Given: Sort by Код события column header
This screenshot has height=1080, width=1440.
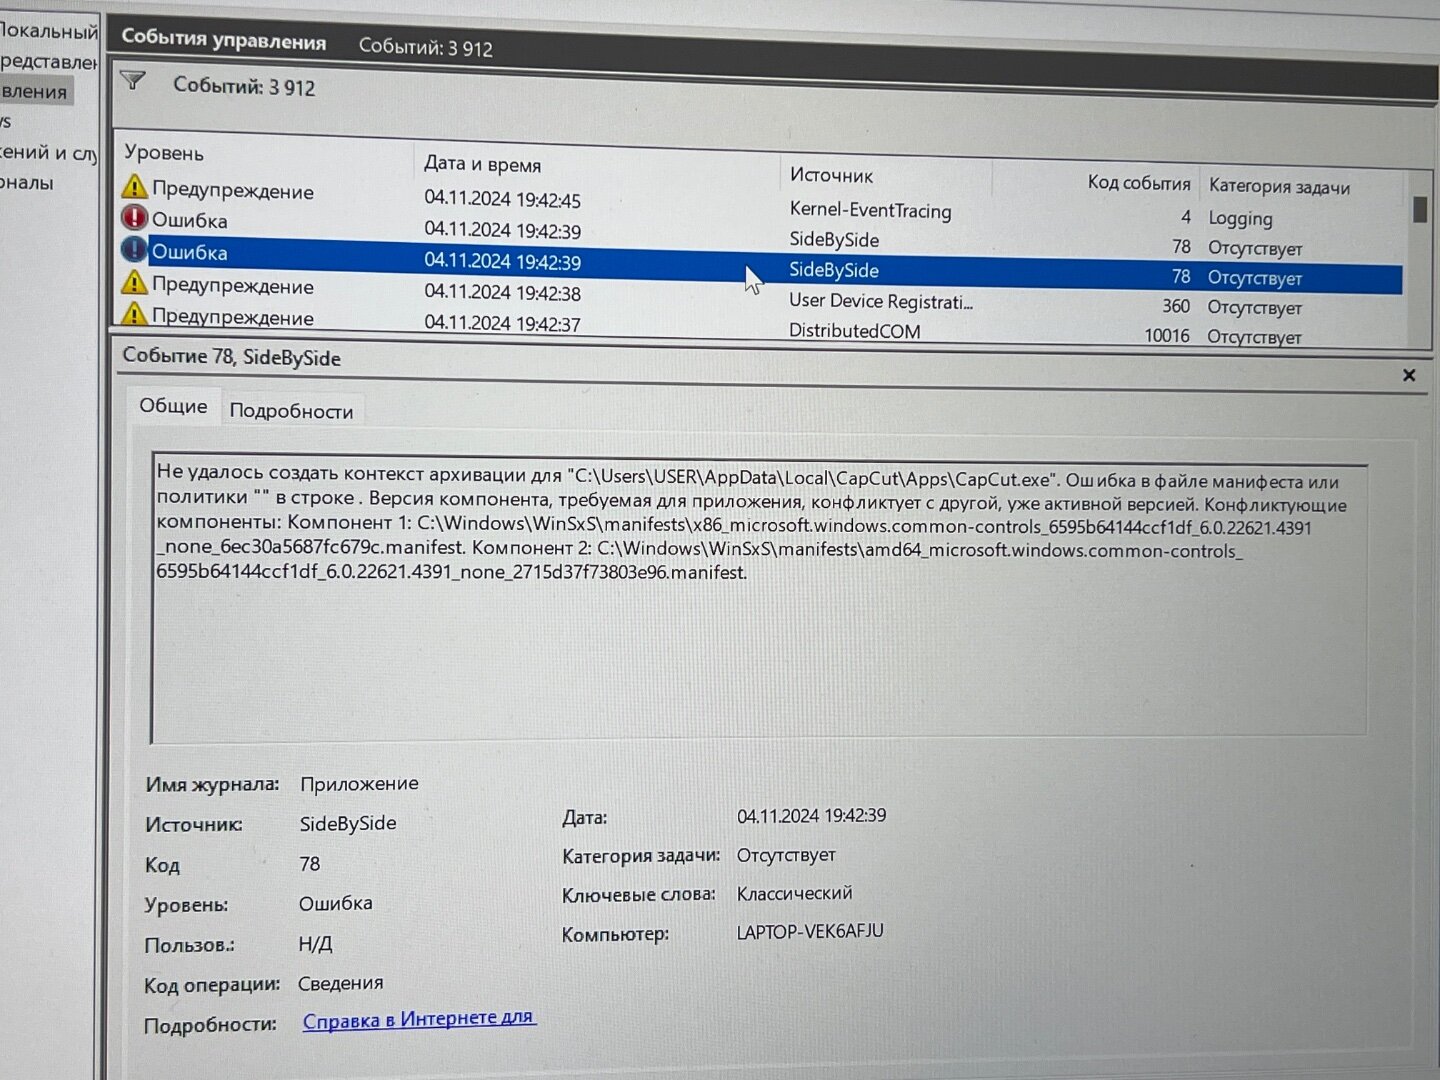Looking at the screenshot, I should (1139, 183).
